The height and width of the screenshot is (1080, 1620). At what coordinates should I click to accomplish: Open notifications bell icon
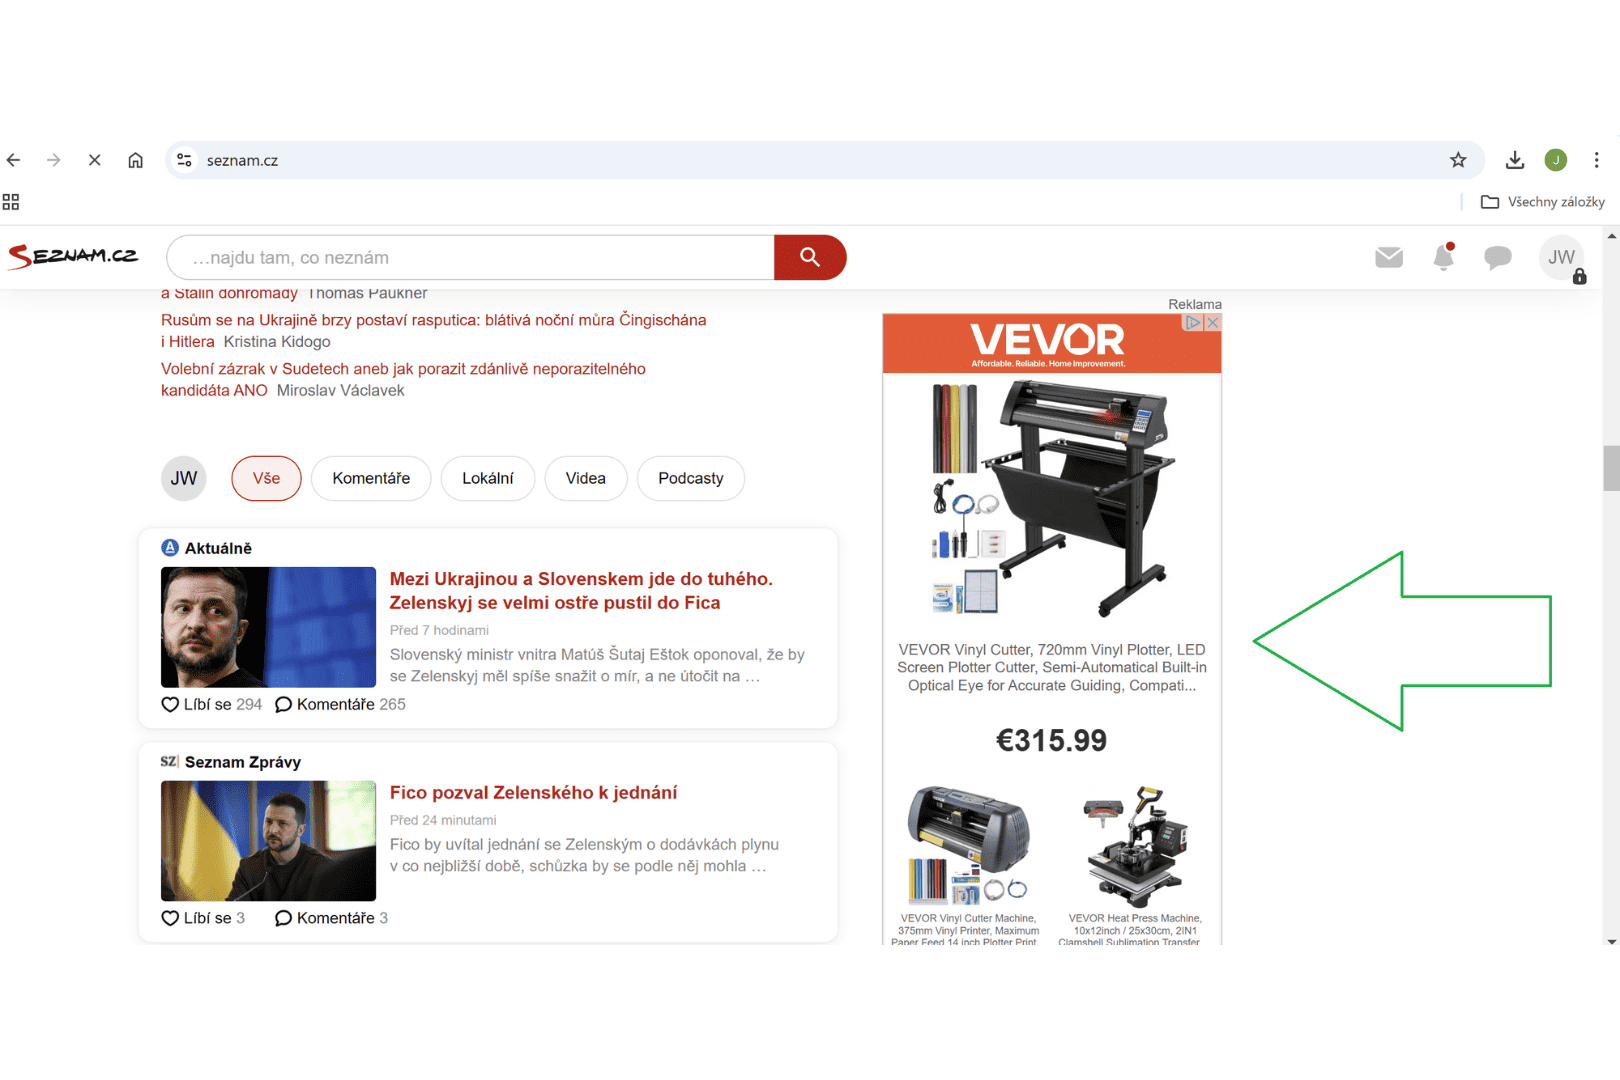coord(1443,257)
